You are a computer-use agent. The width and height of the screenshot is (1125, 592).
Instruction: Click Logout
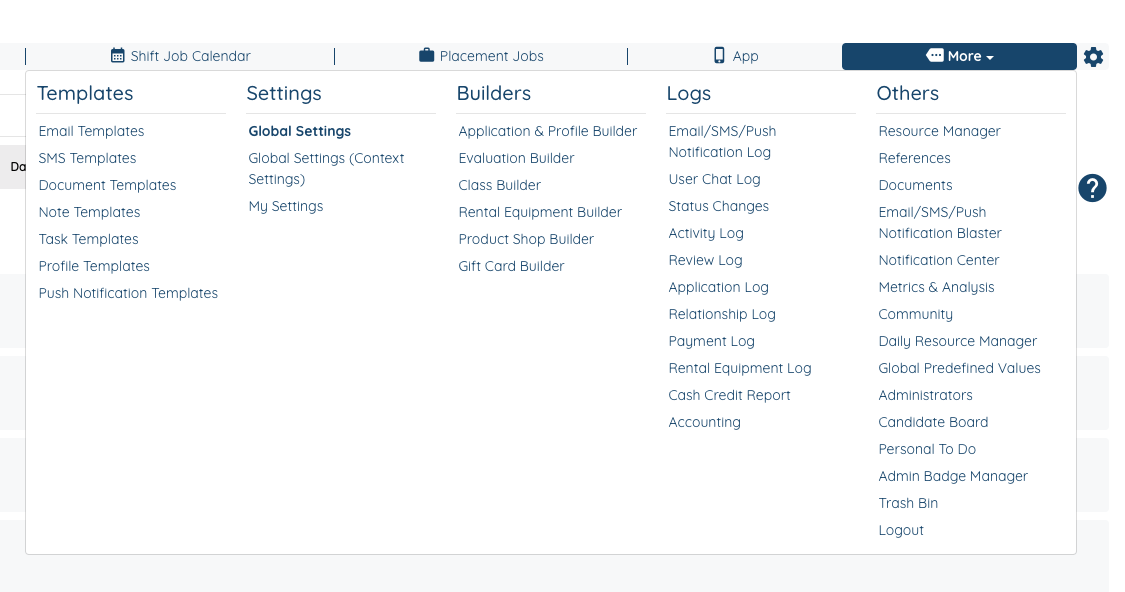point(901,530)
